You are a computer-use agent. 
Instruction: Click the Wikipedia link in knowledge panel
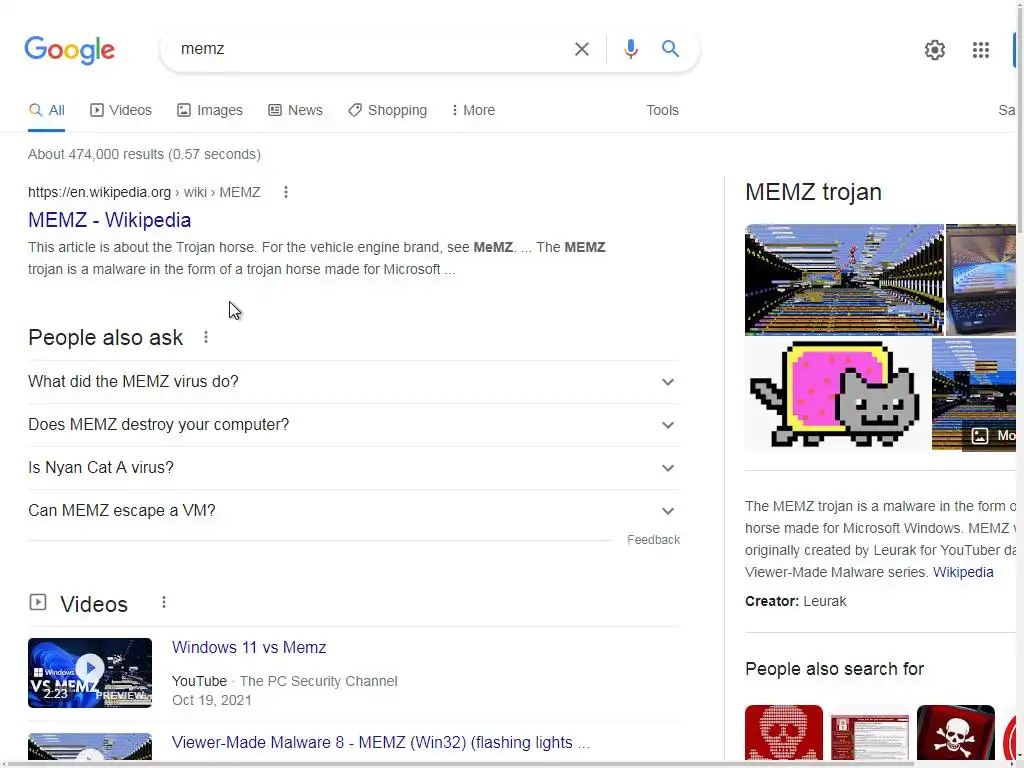963,572
